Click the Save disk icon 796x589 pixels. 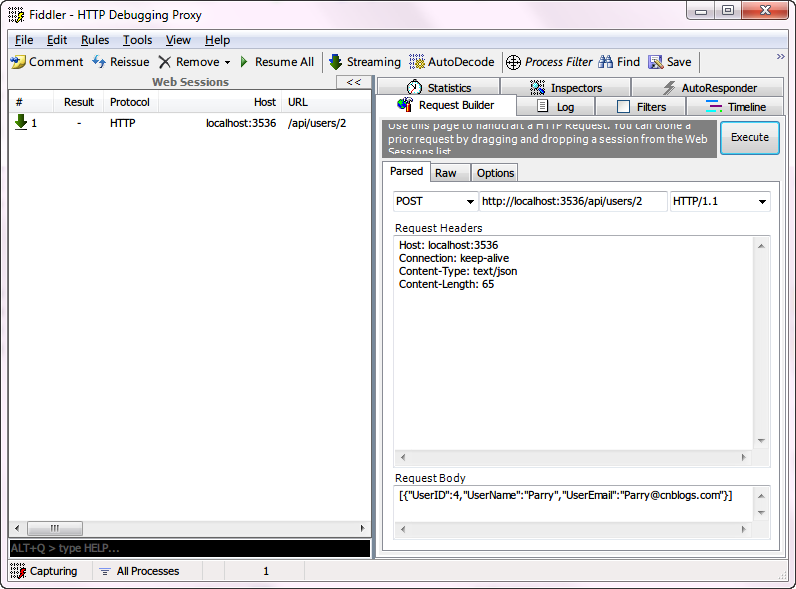[656, 62]
